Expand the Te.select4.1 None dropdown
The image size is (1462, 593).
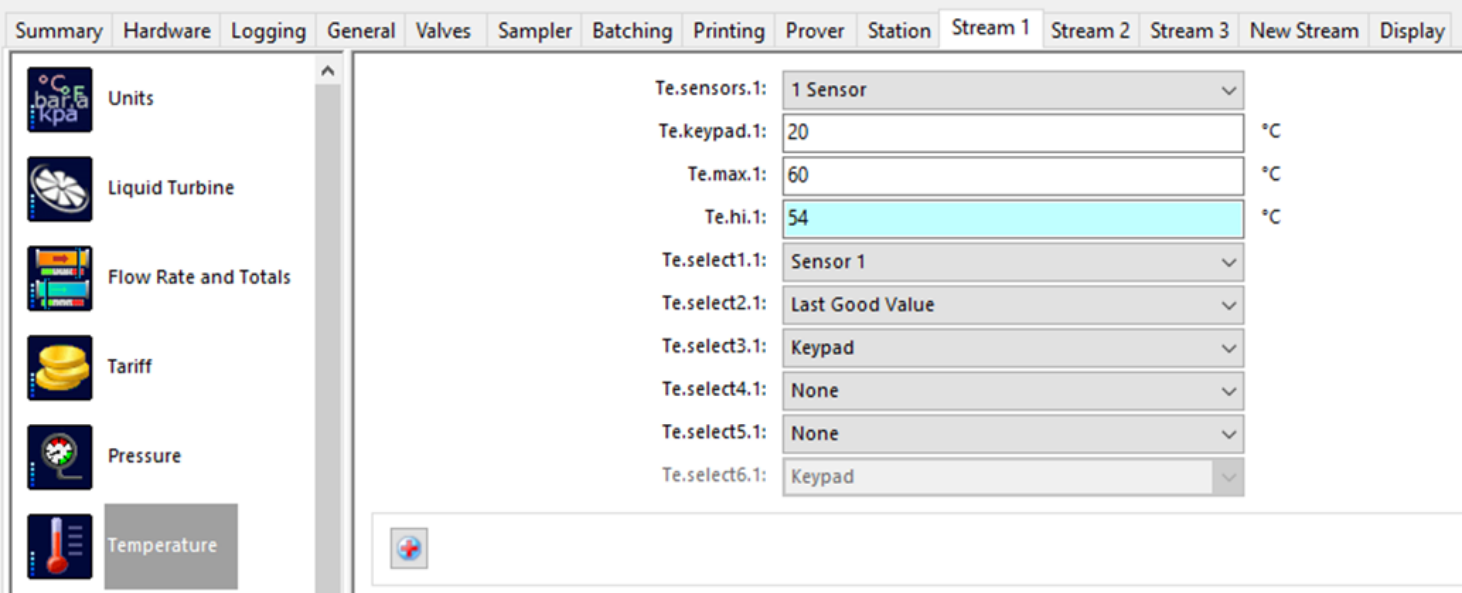tap(1013, 391)
